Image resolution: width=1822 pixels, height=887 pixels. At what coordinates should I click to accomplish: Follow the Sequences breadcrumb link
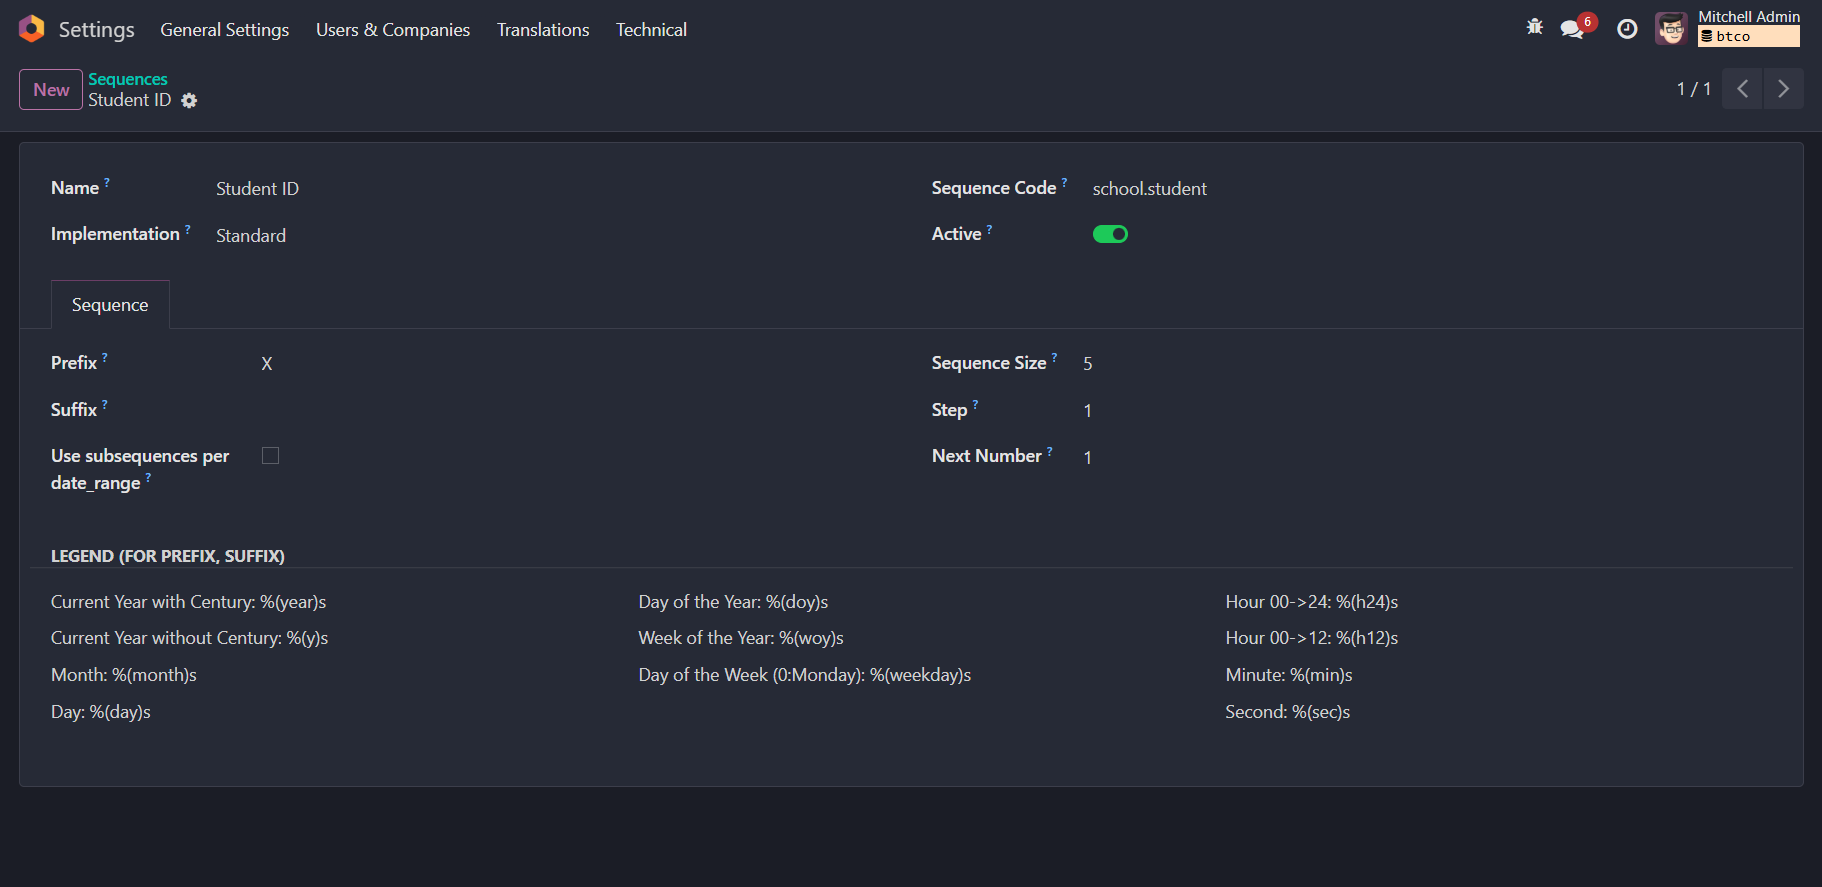pyautogui.click(x=128, y=79)
